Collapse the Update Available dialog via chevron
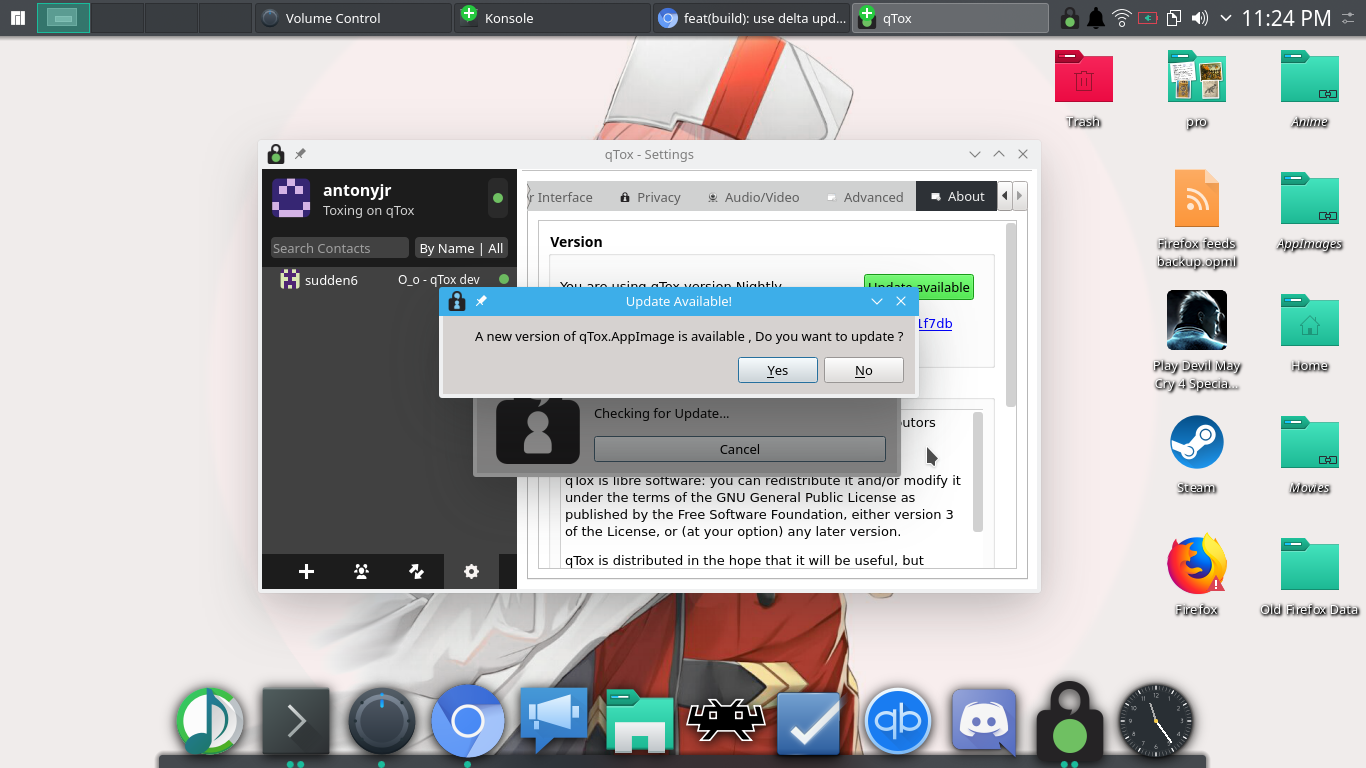The width and height of the screenshot is (1366, 768). [877, 301]
